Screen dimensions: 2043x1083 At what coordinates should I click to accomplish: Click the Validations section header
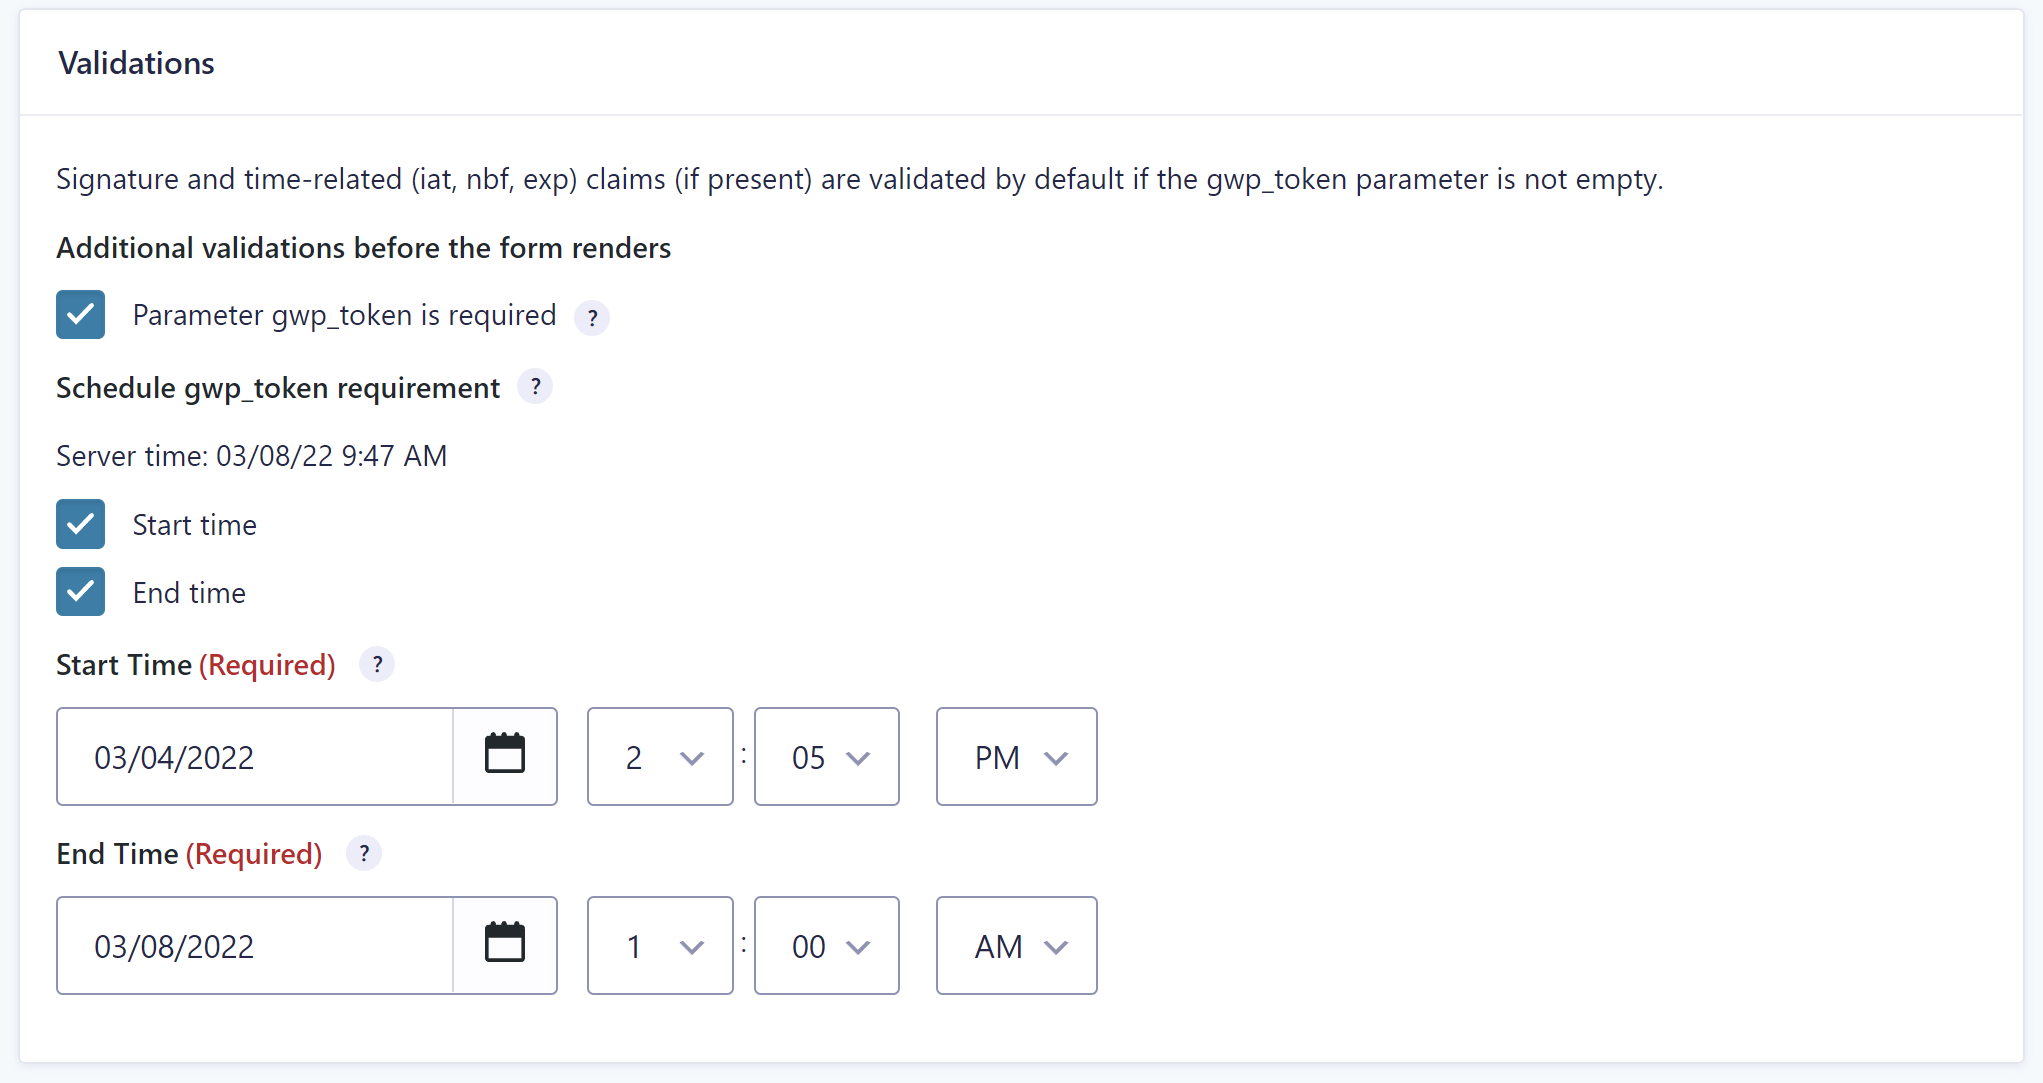coord(136,63)
